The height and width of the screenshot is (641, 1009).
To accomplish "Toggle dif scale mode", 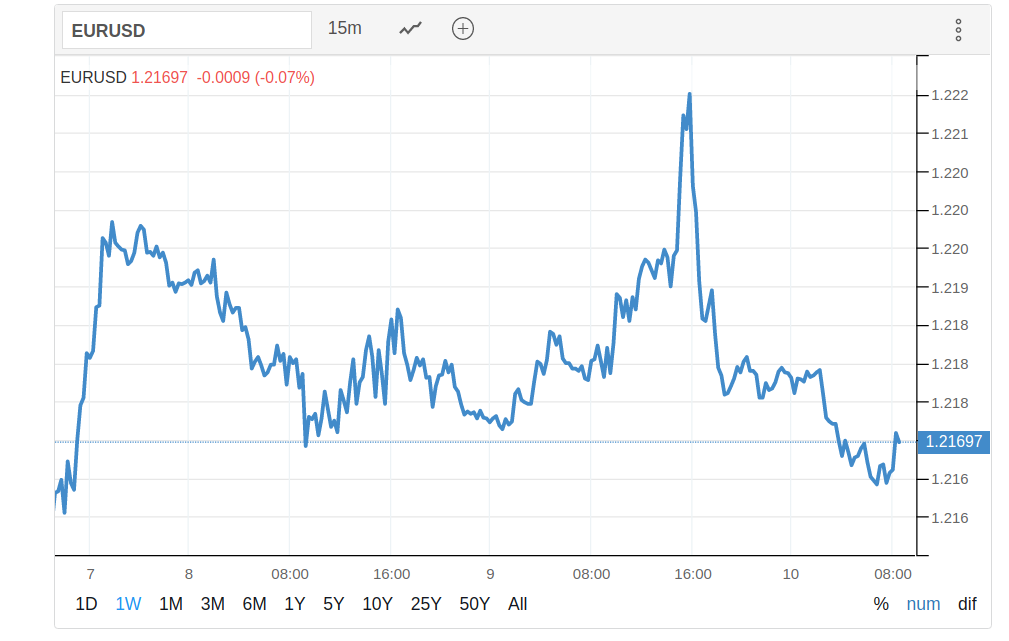I will pyautogui.click(x=967, y=604).
